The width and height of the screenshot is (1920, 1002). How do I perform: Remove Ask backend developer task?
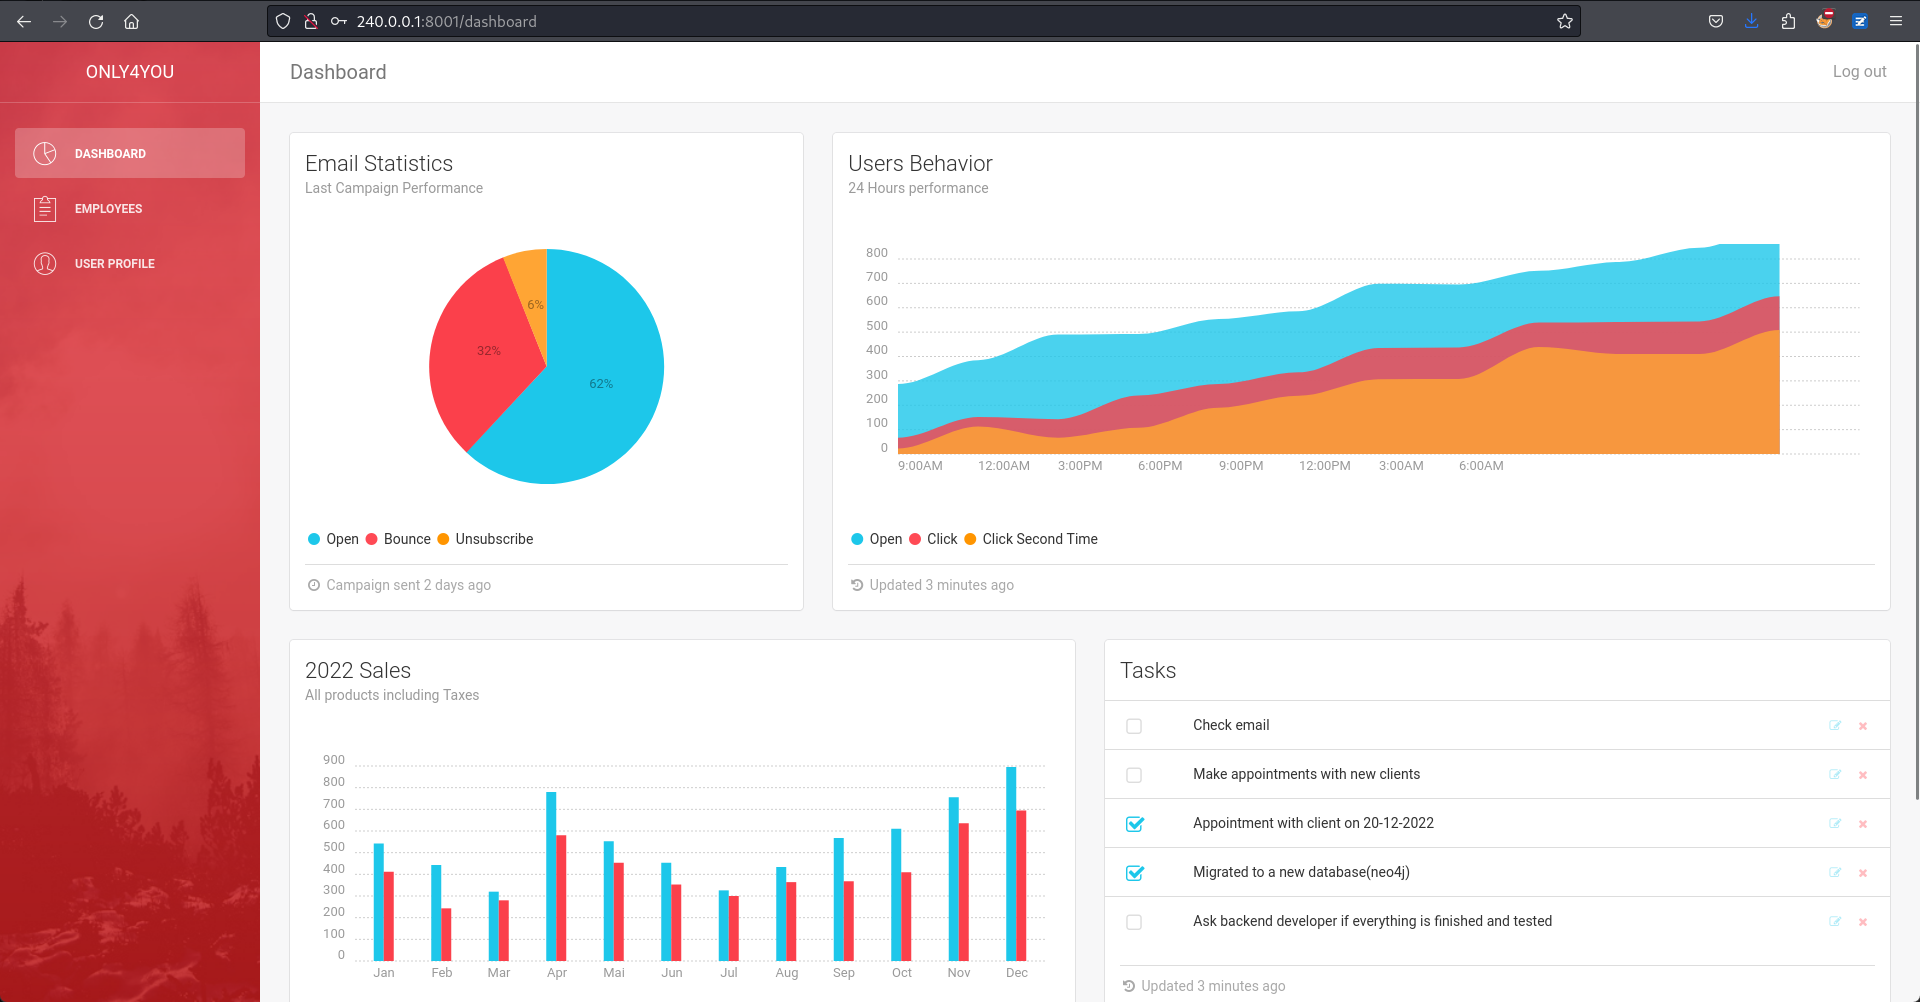pos(1863,922)
